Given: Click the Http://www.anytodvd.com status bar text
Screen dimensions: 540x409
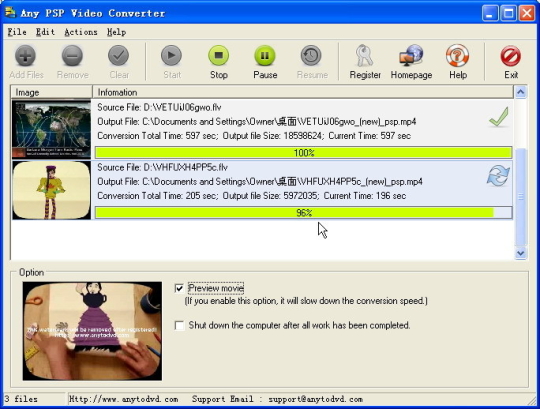Looking at the screenshot, I should [124, 399].
